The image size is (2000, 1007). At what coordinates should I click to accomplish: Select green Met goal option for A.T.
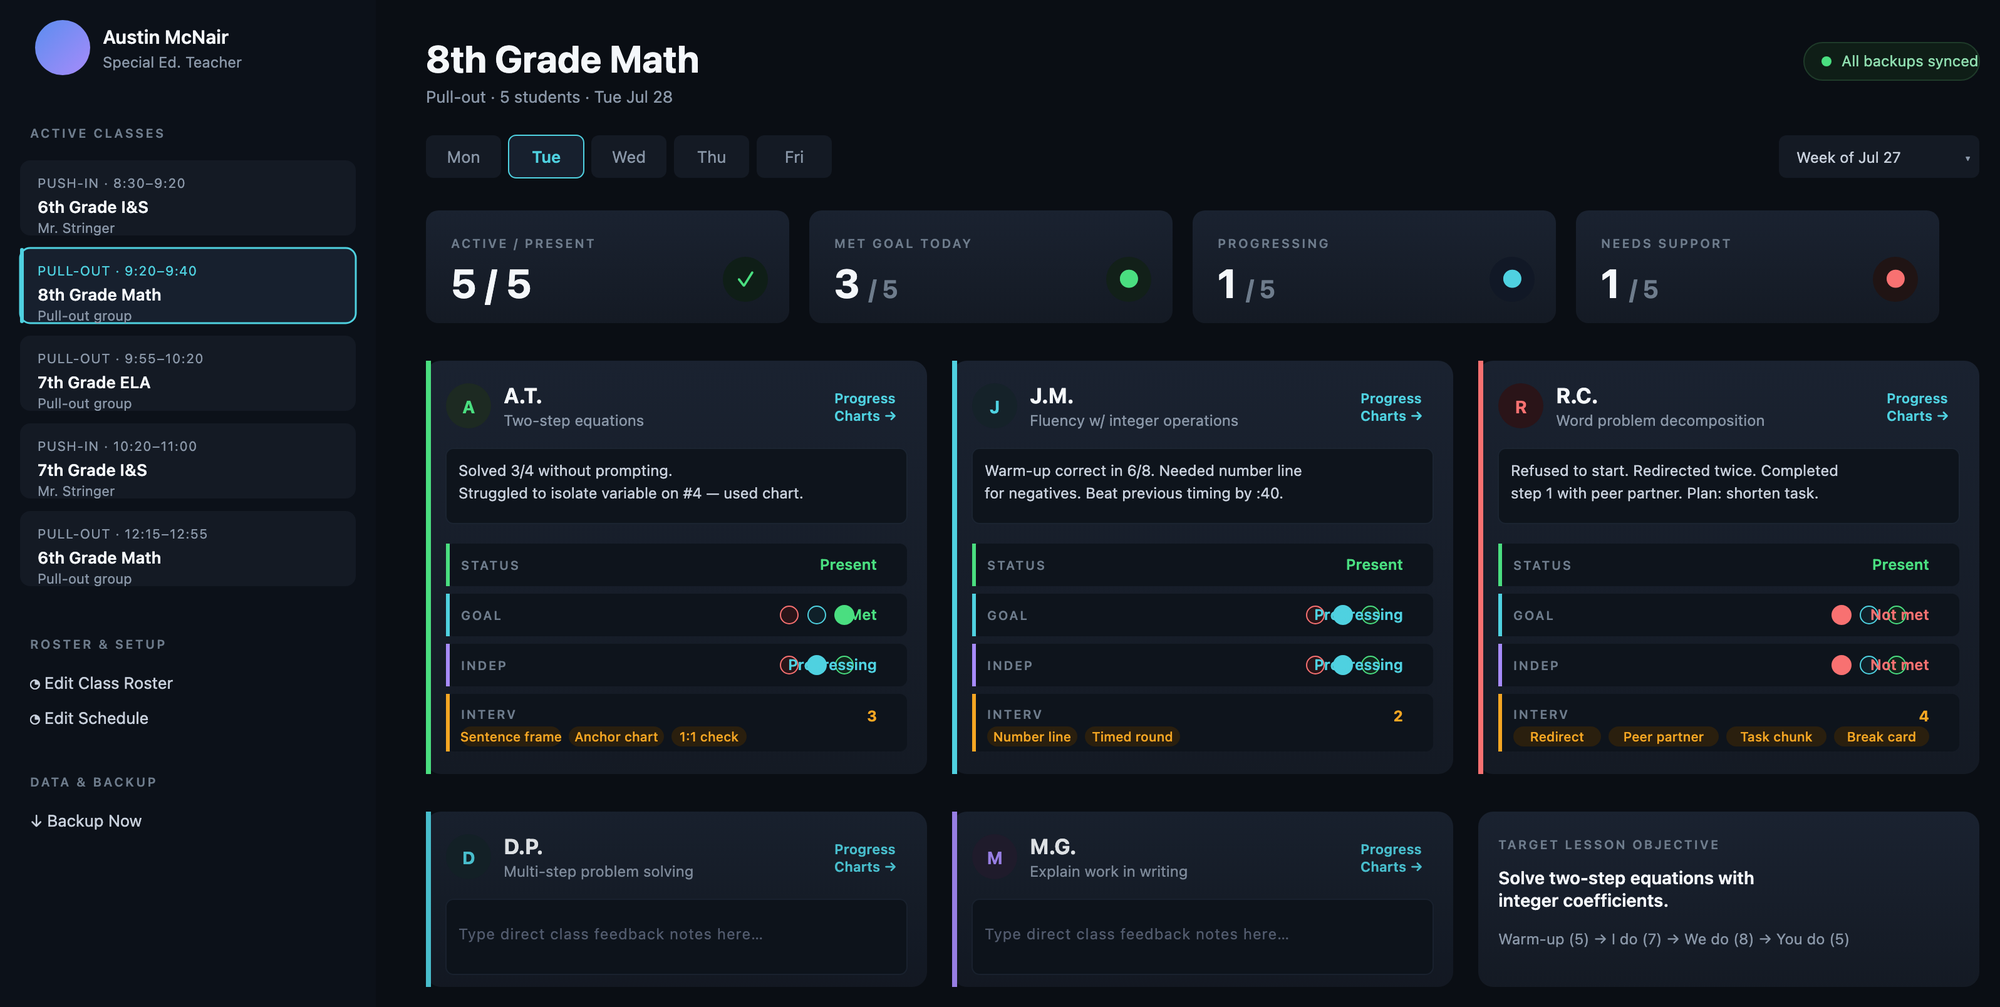(844, 615)
